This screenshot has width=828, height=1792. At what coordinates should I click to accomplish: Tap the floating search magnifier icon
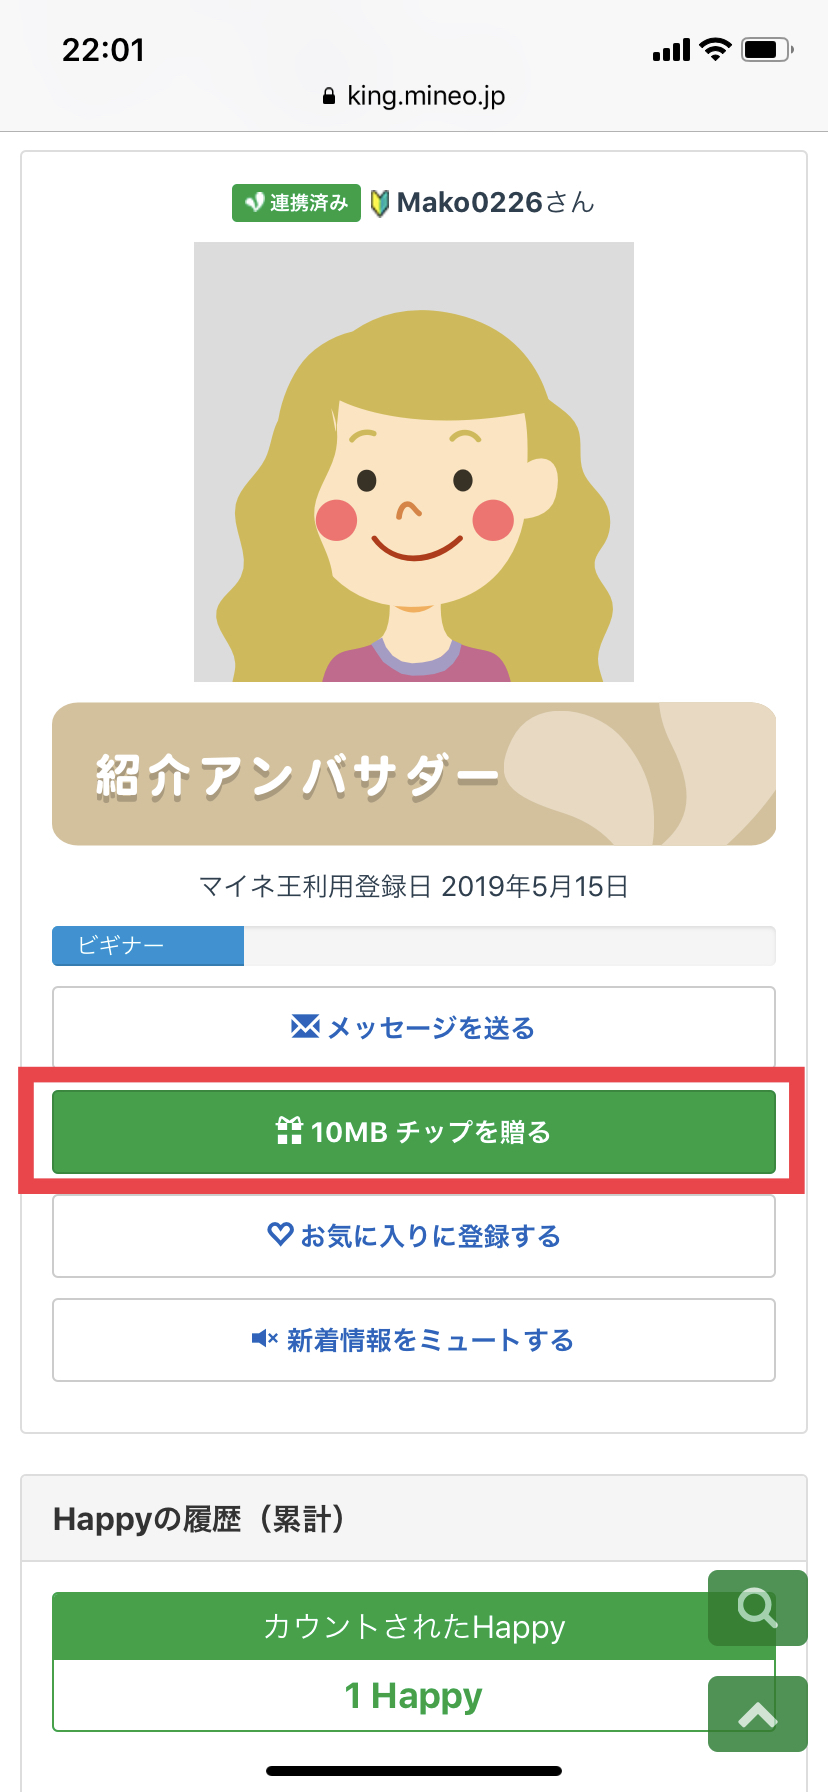(757, 1608)
